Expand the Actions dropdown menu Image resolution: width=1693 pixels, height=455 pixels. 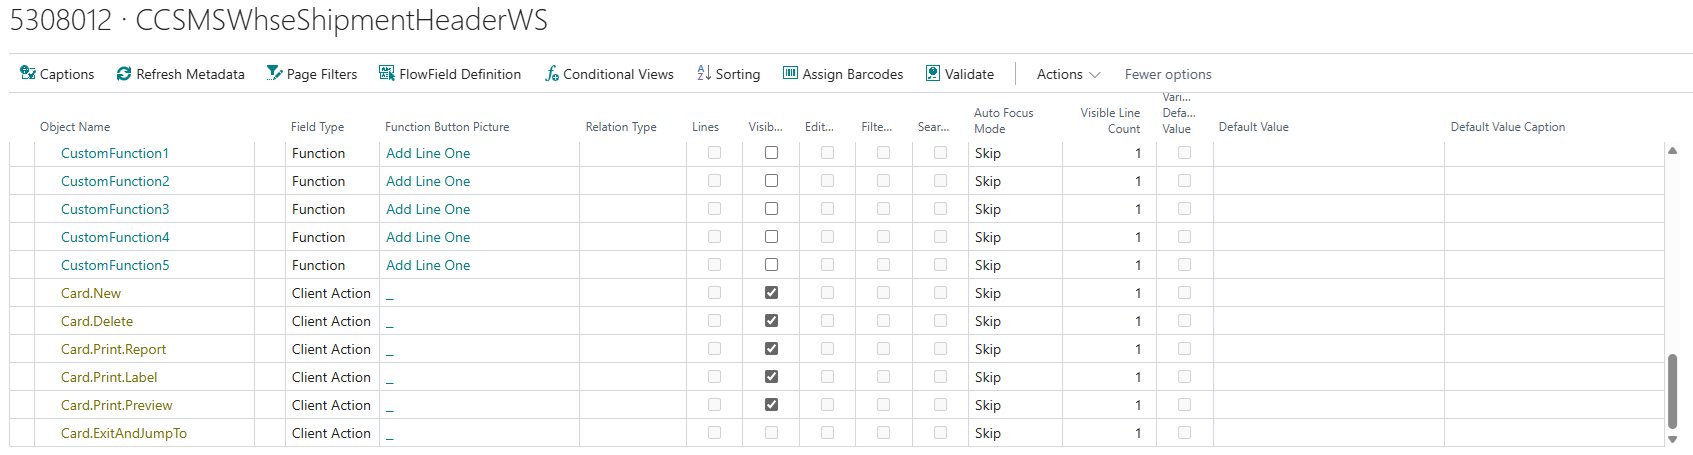tap(1068, 74)
